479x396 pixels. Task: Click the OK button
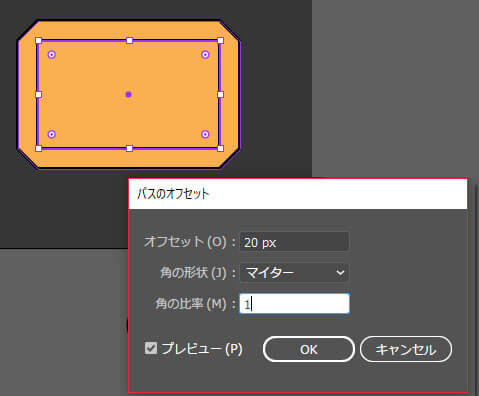click(x=309, y=349)
